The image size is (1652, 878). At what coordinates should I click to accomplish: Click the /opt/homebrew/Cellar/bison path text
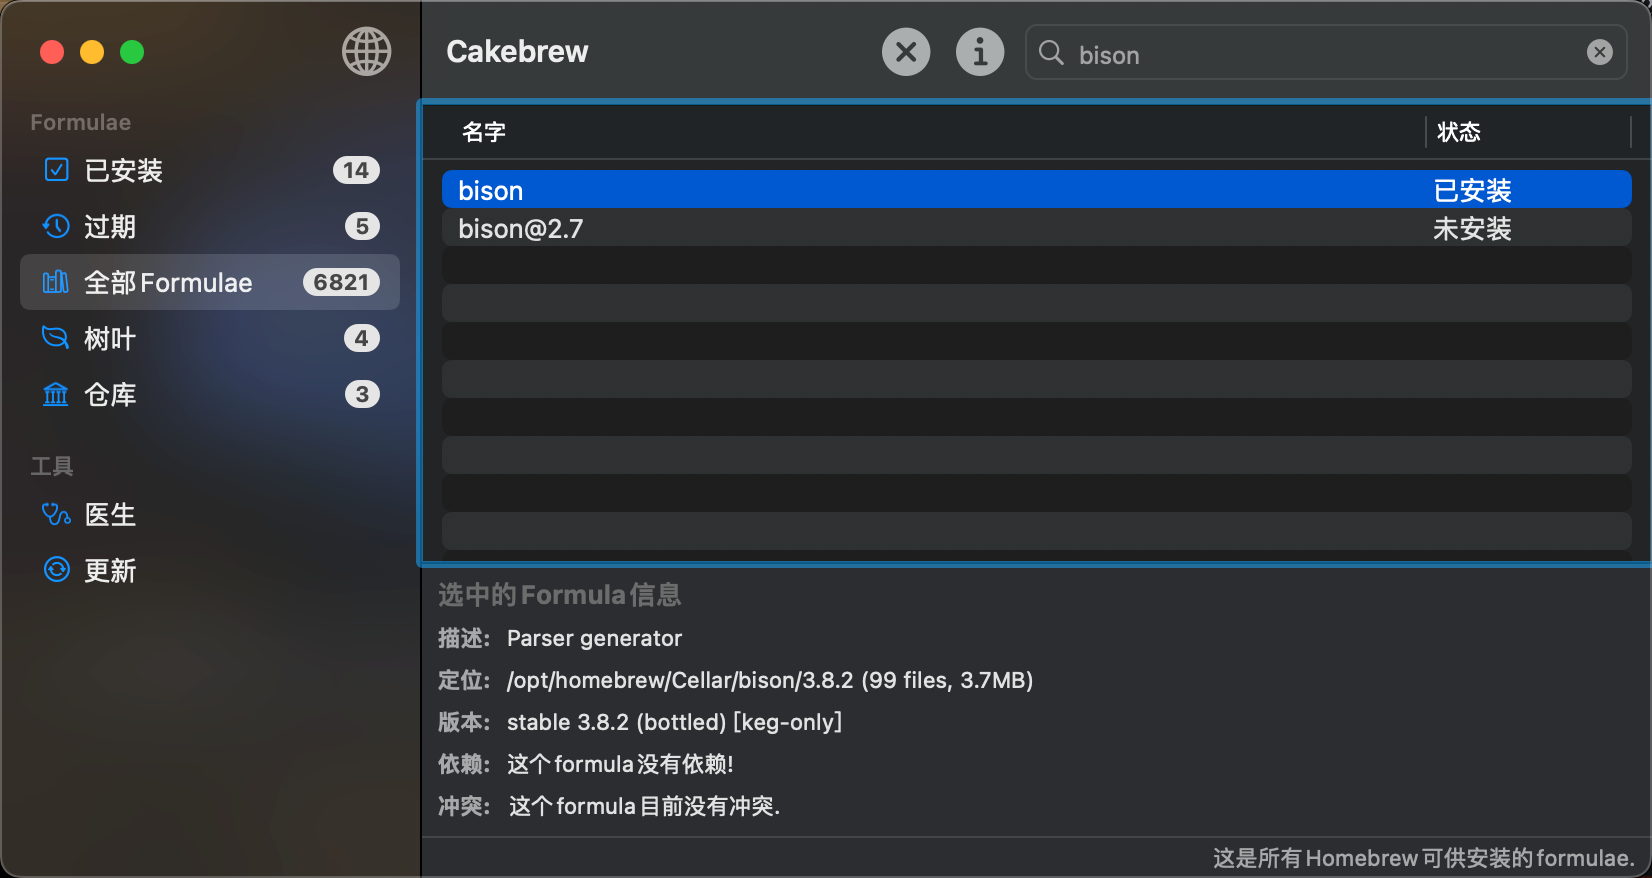click(769, 680)
